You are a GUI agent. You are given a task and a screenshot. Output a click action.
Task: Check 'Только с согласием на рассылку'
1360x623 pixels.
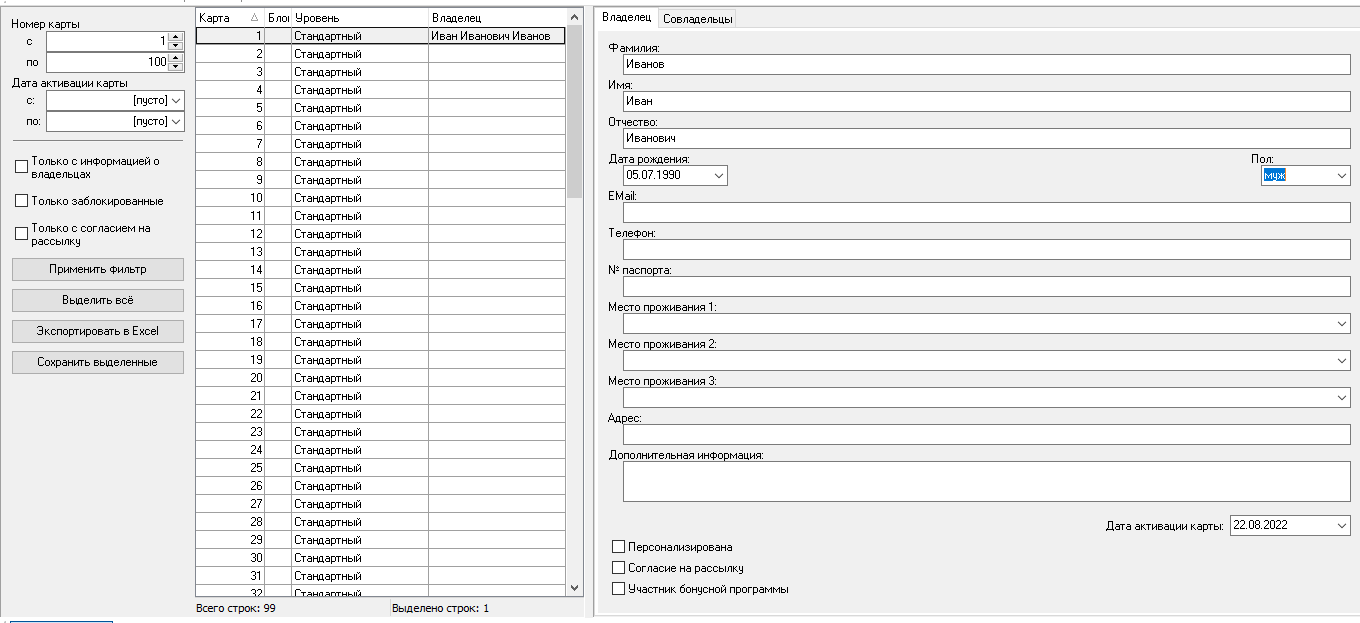[x=22, y=234]
